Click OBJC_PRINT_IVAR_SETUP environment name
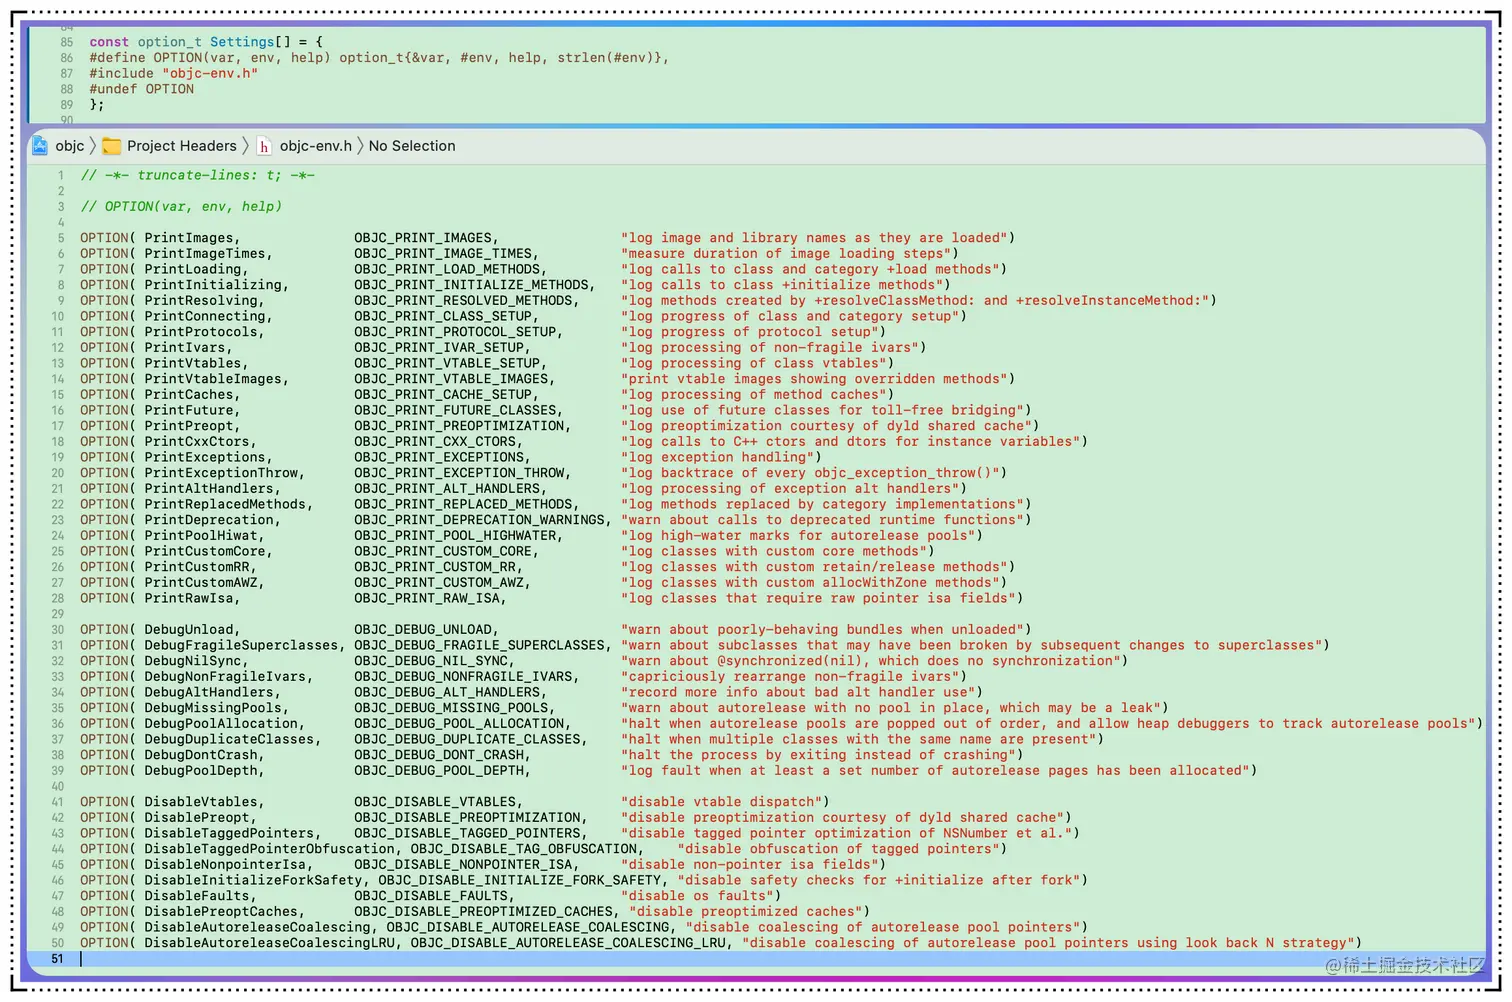 pos(440,348)
